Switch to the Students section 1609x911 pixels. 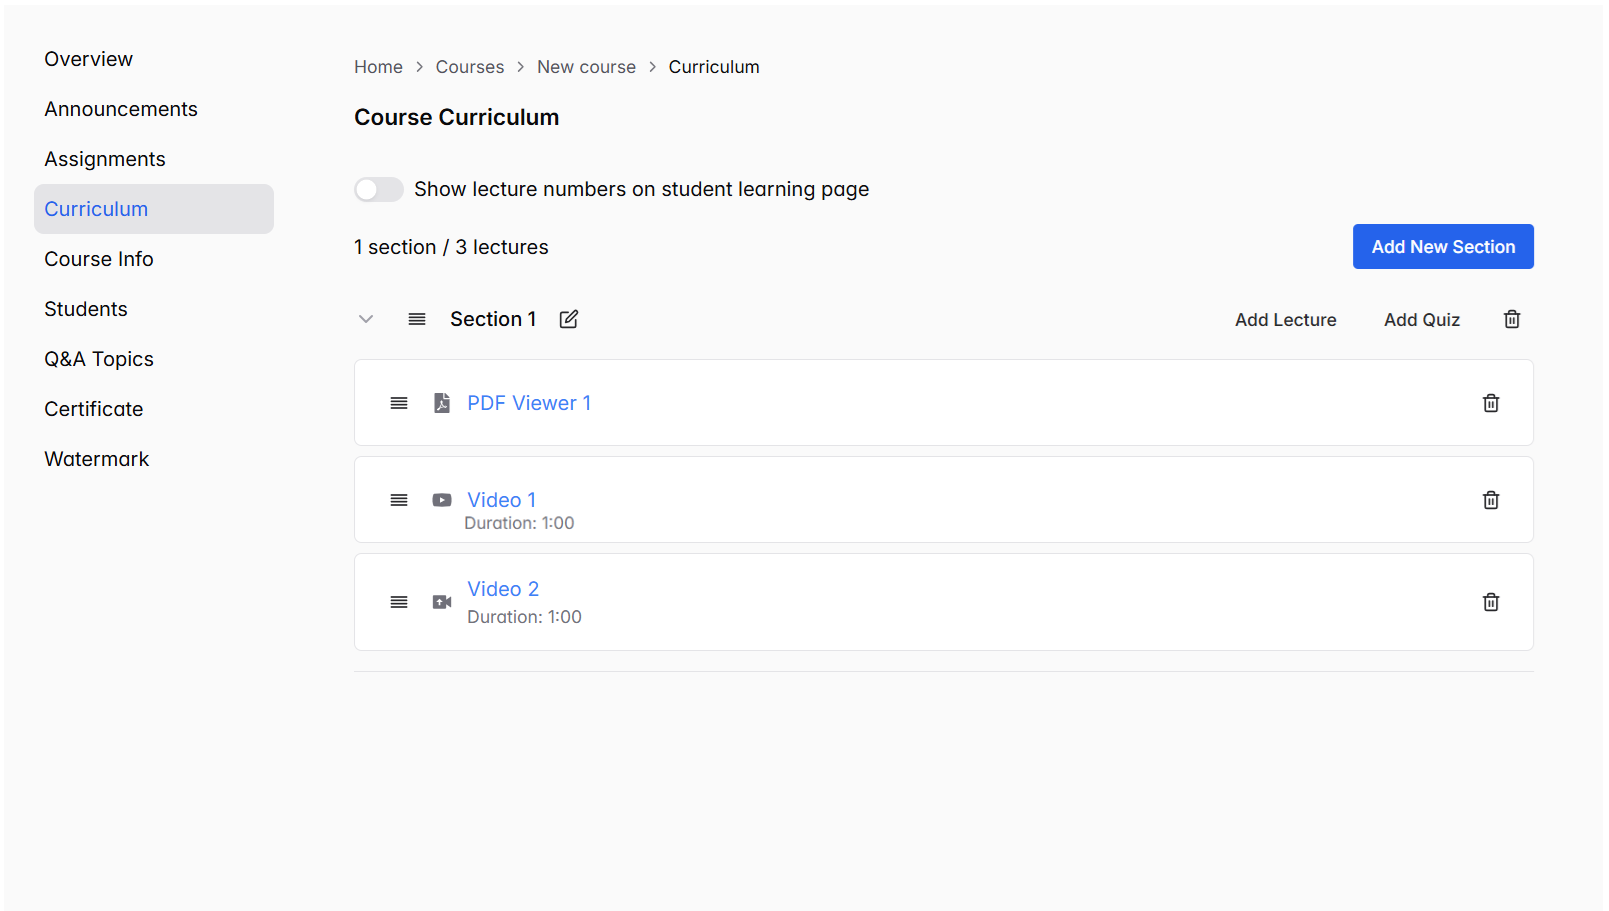[x=86, y=309]
